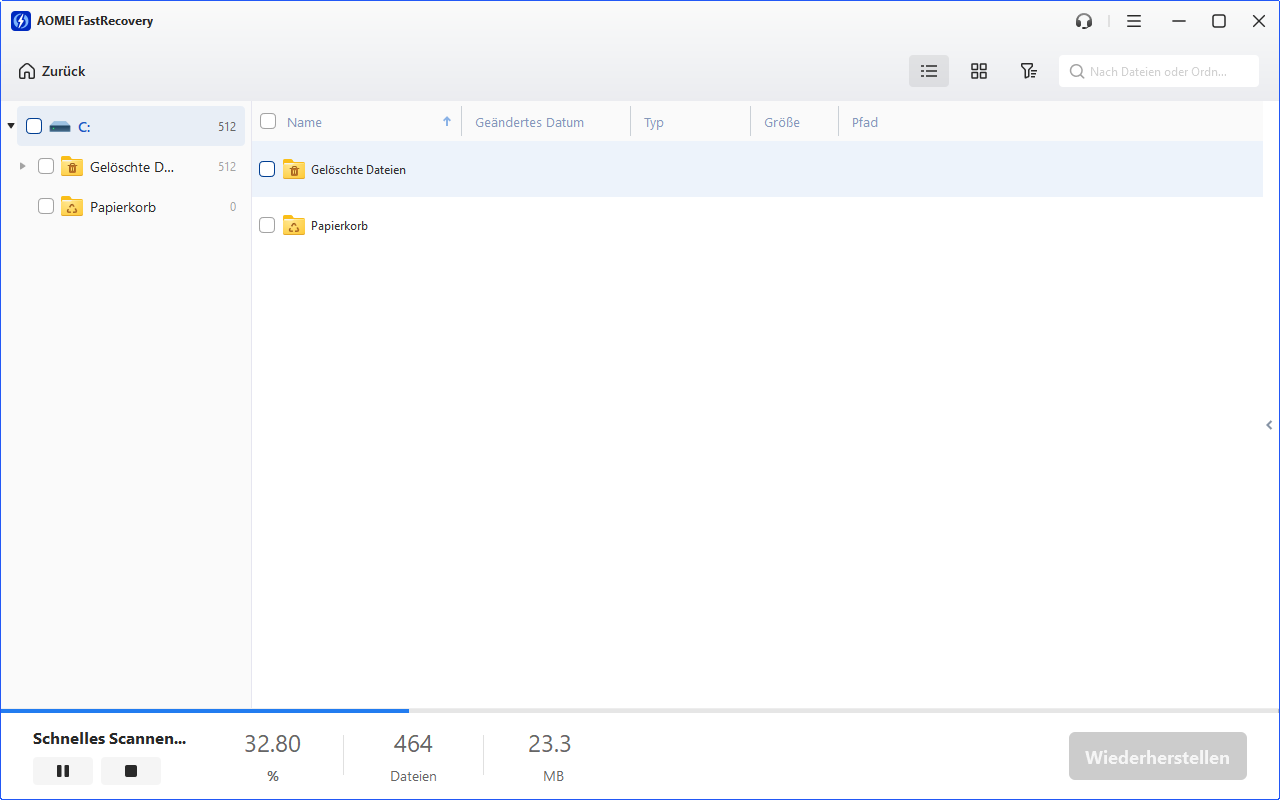The height and width of the screenshot is (800, 1280).
Task: Sort list by Größe column
Action: (x=782, y=122)
